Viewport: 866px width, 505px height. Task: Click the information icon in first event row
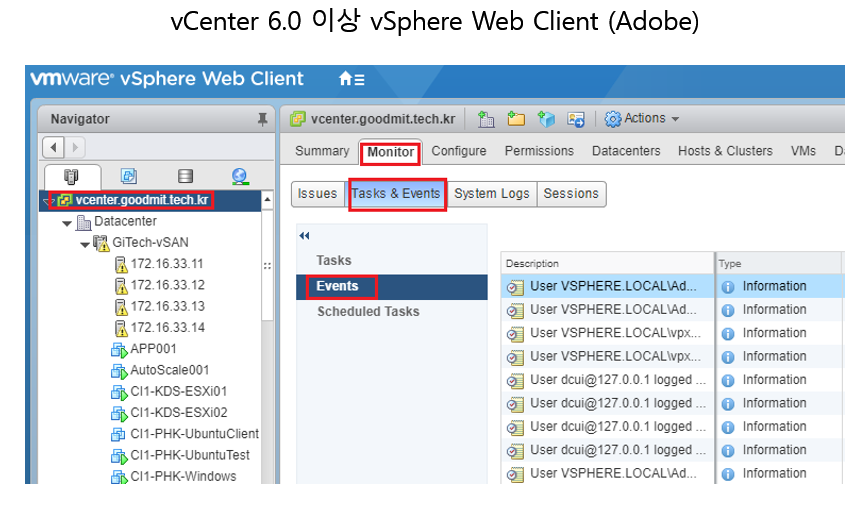click(x=728, y=287)
